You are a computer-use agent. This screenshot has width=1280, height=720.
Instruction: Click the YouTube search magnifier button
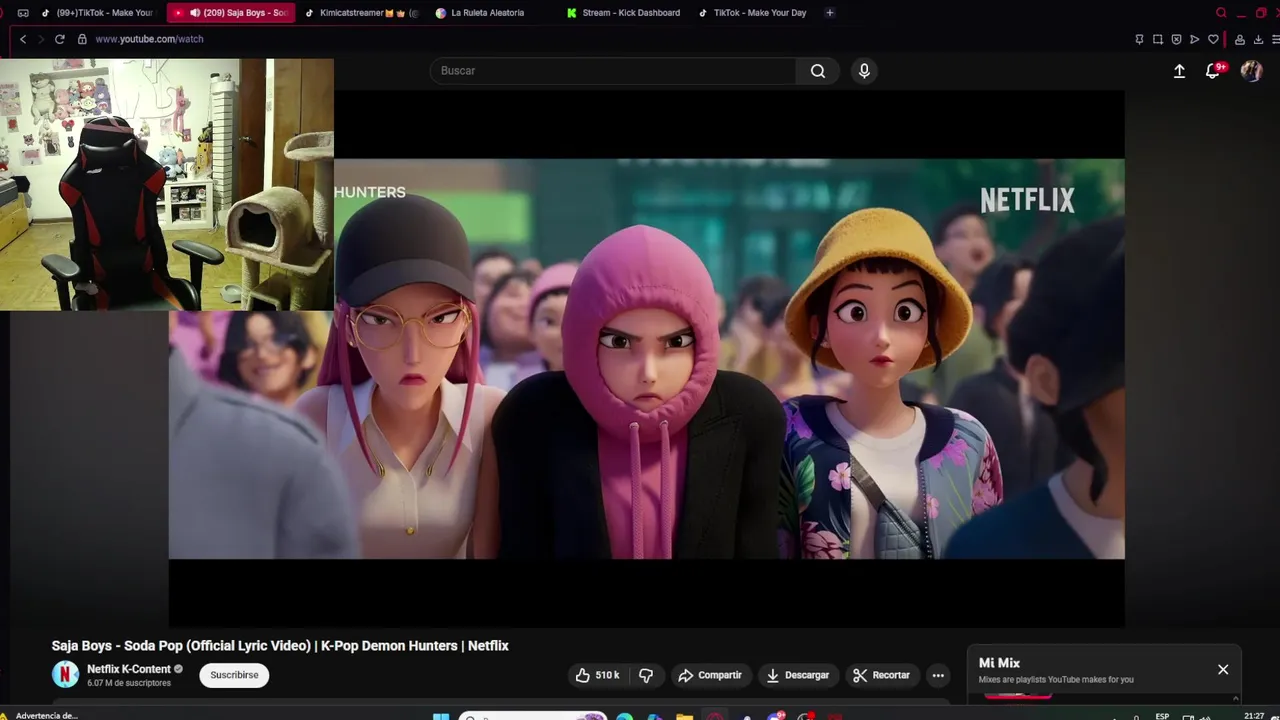pos(818,71)
